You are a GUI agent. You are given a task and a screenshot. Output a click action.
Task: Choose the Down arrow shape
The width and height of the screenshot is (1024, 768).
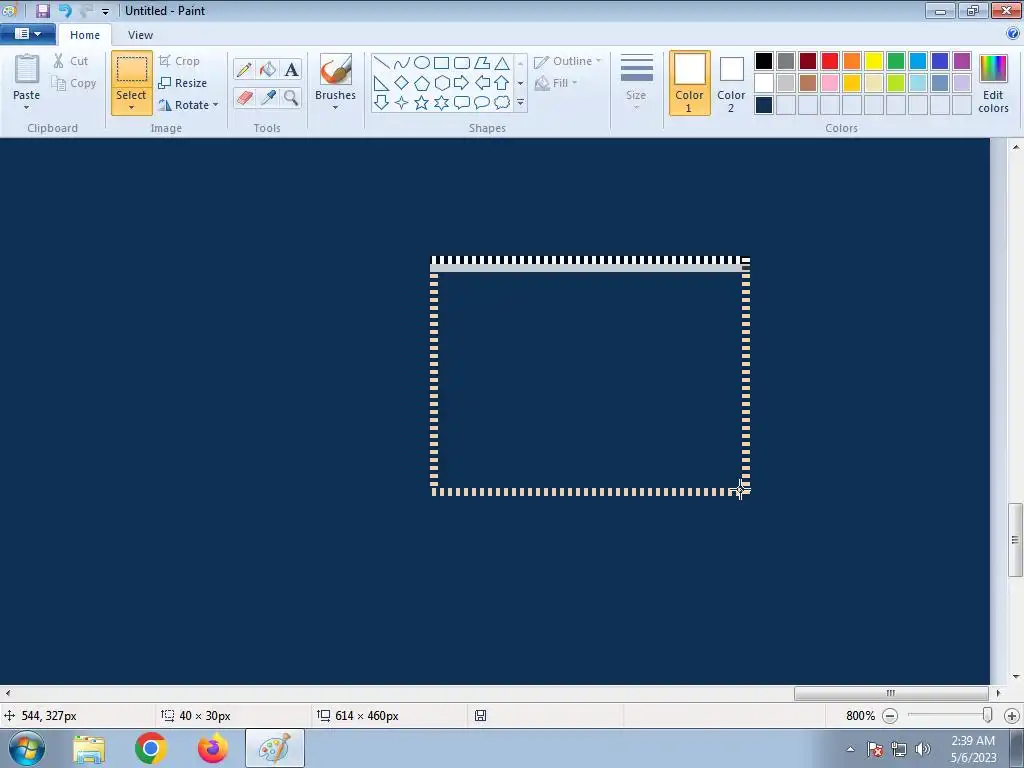(381, 103)
